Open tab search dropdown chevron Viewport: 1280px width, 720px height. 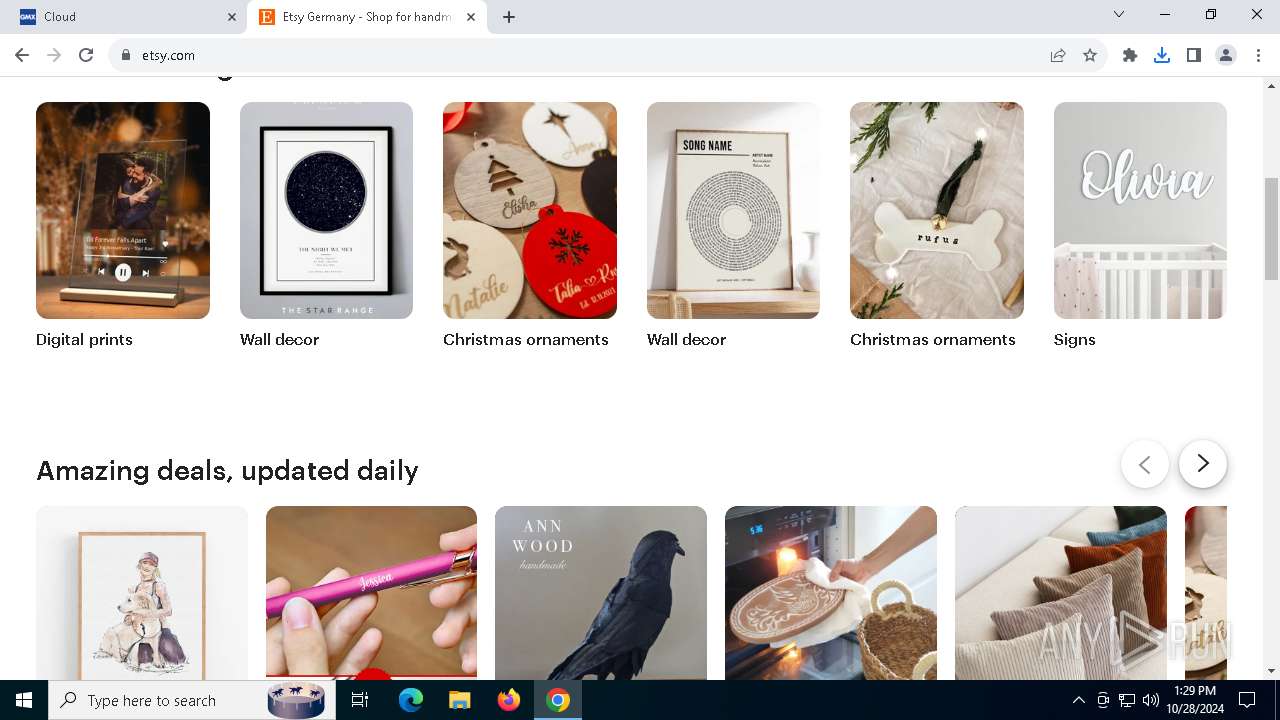(x=1119, y=14)
